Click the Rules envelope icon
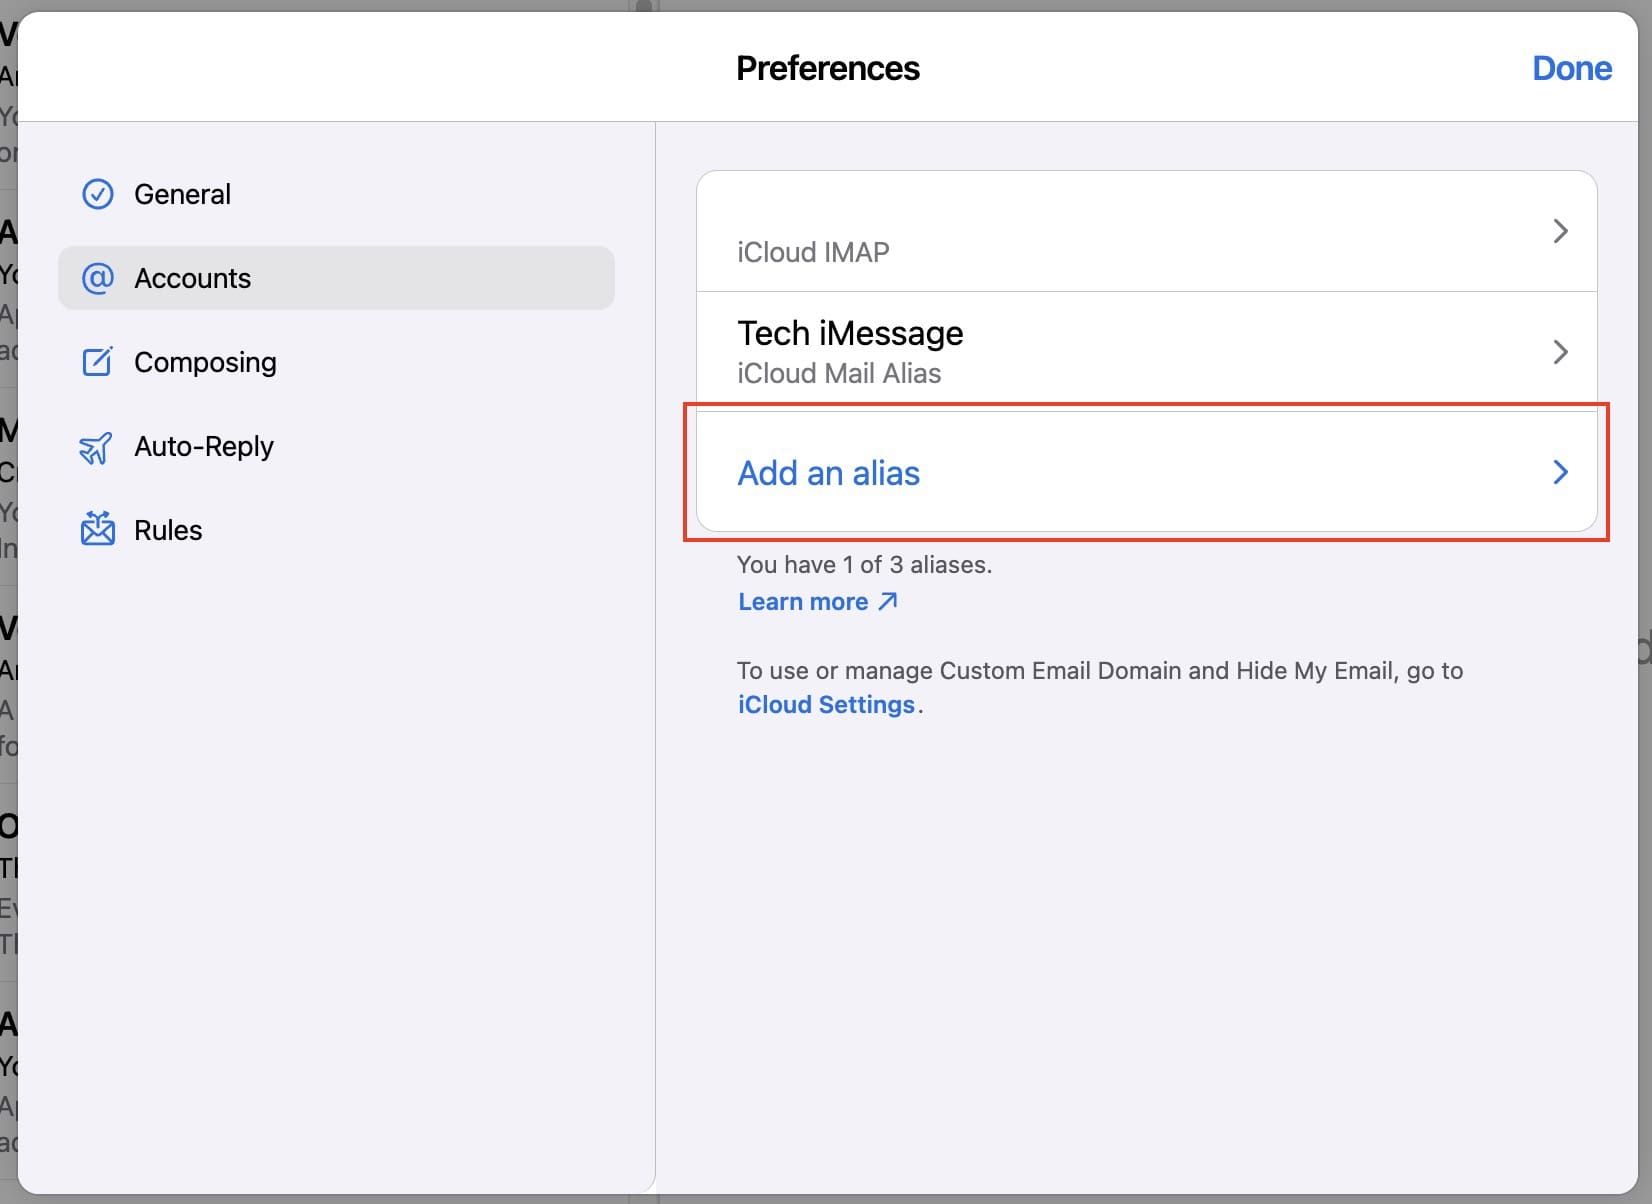This screenshot has height=1204, width=1652. 97,529
